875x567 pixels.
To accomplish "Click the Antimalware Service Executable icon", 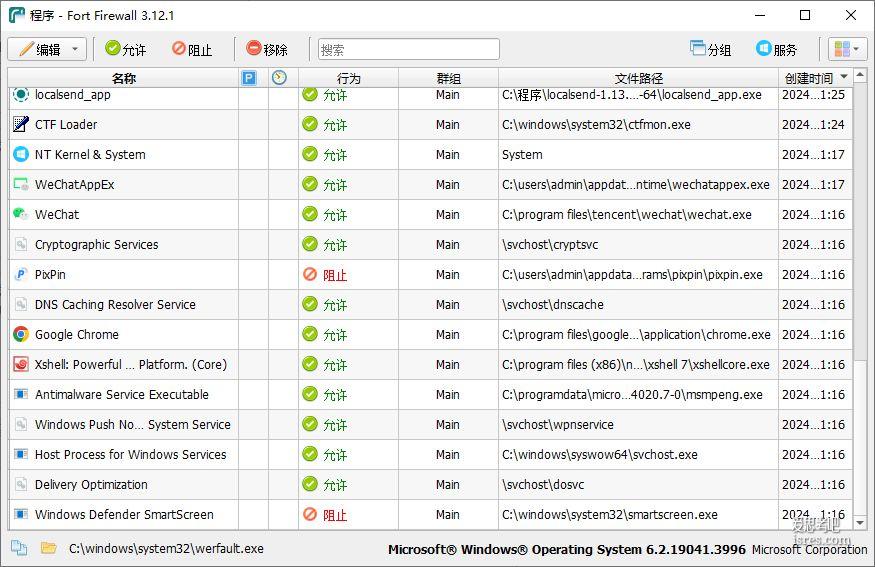I will tap(21, 394).
